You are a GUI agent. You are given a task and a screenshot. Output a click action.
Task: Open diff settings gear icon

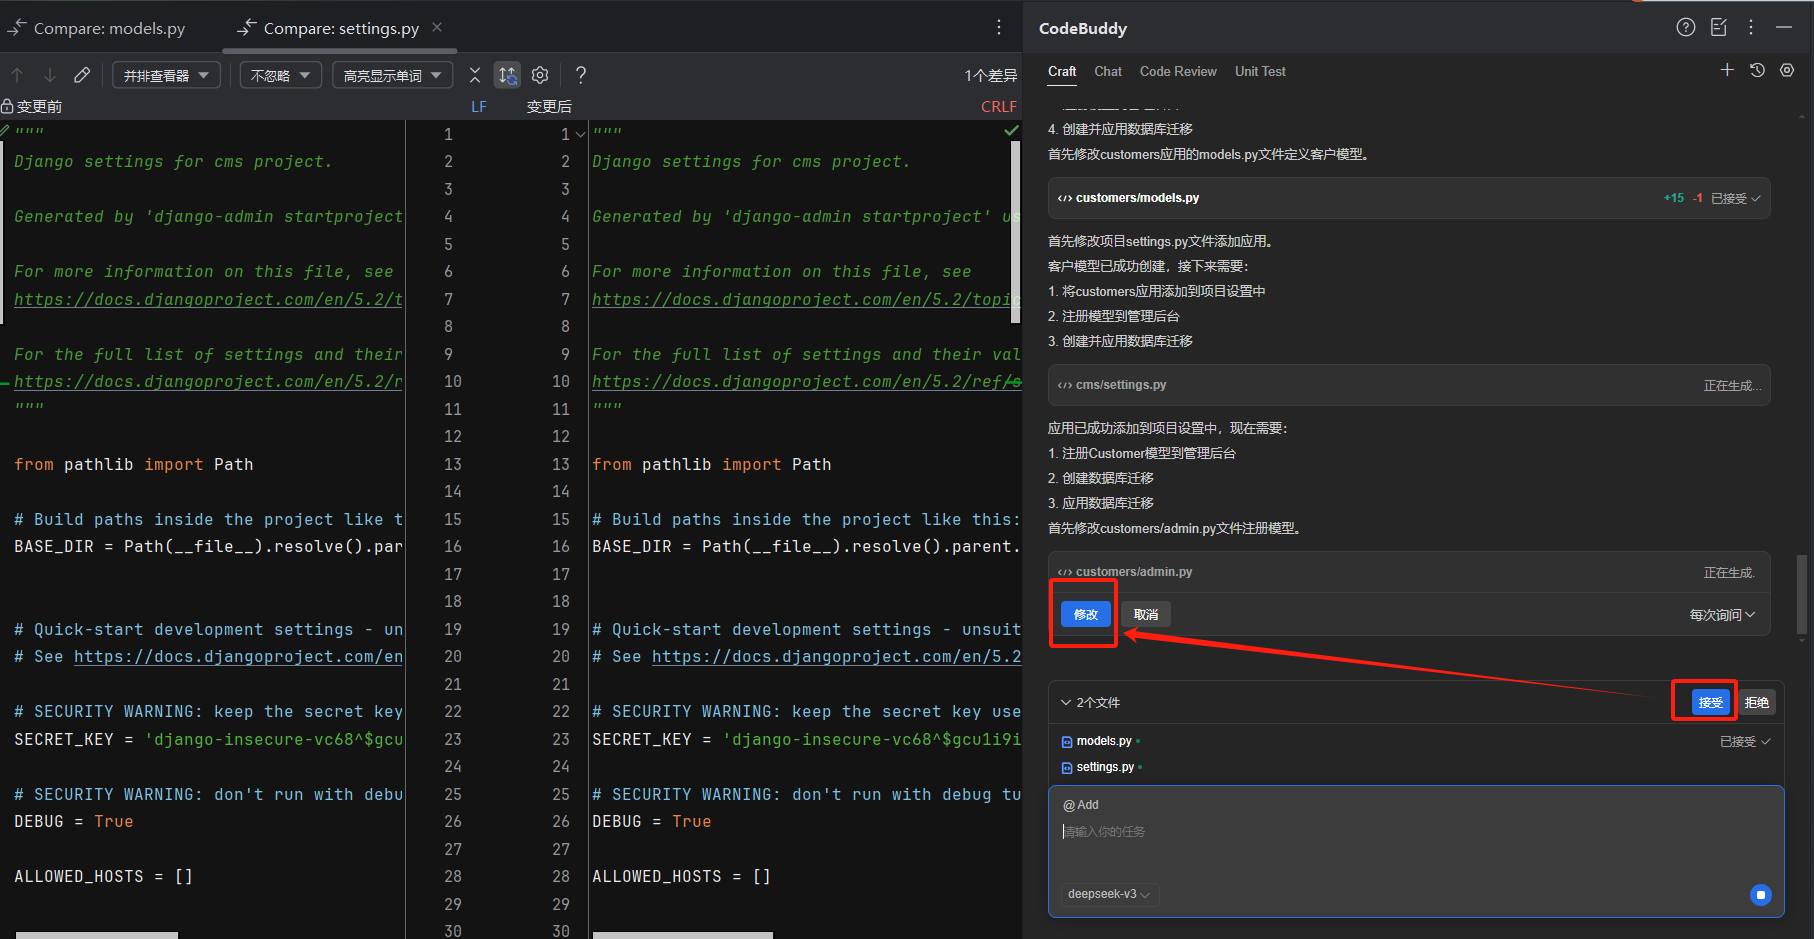[x=540, y=75]
